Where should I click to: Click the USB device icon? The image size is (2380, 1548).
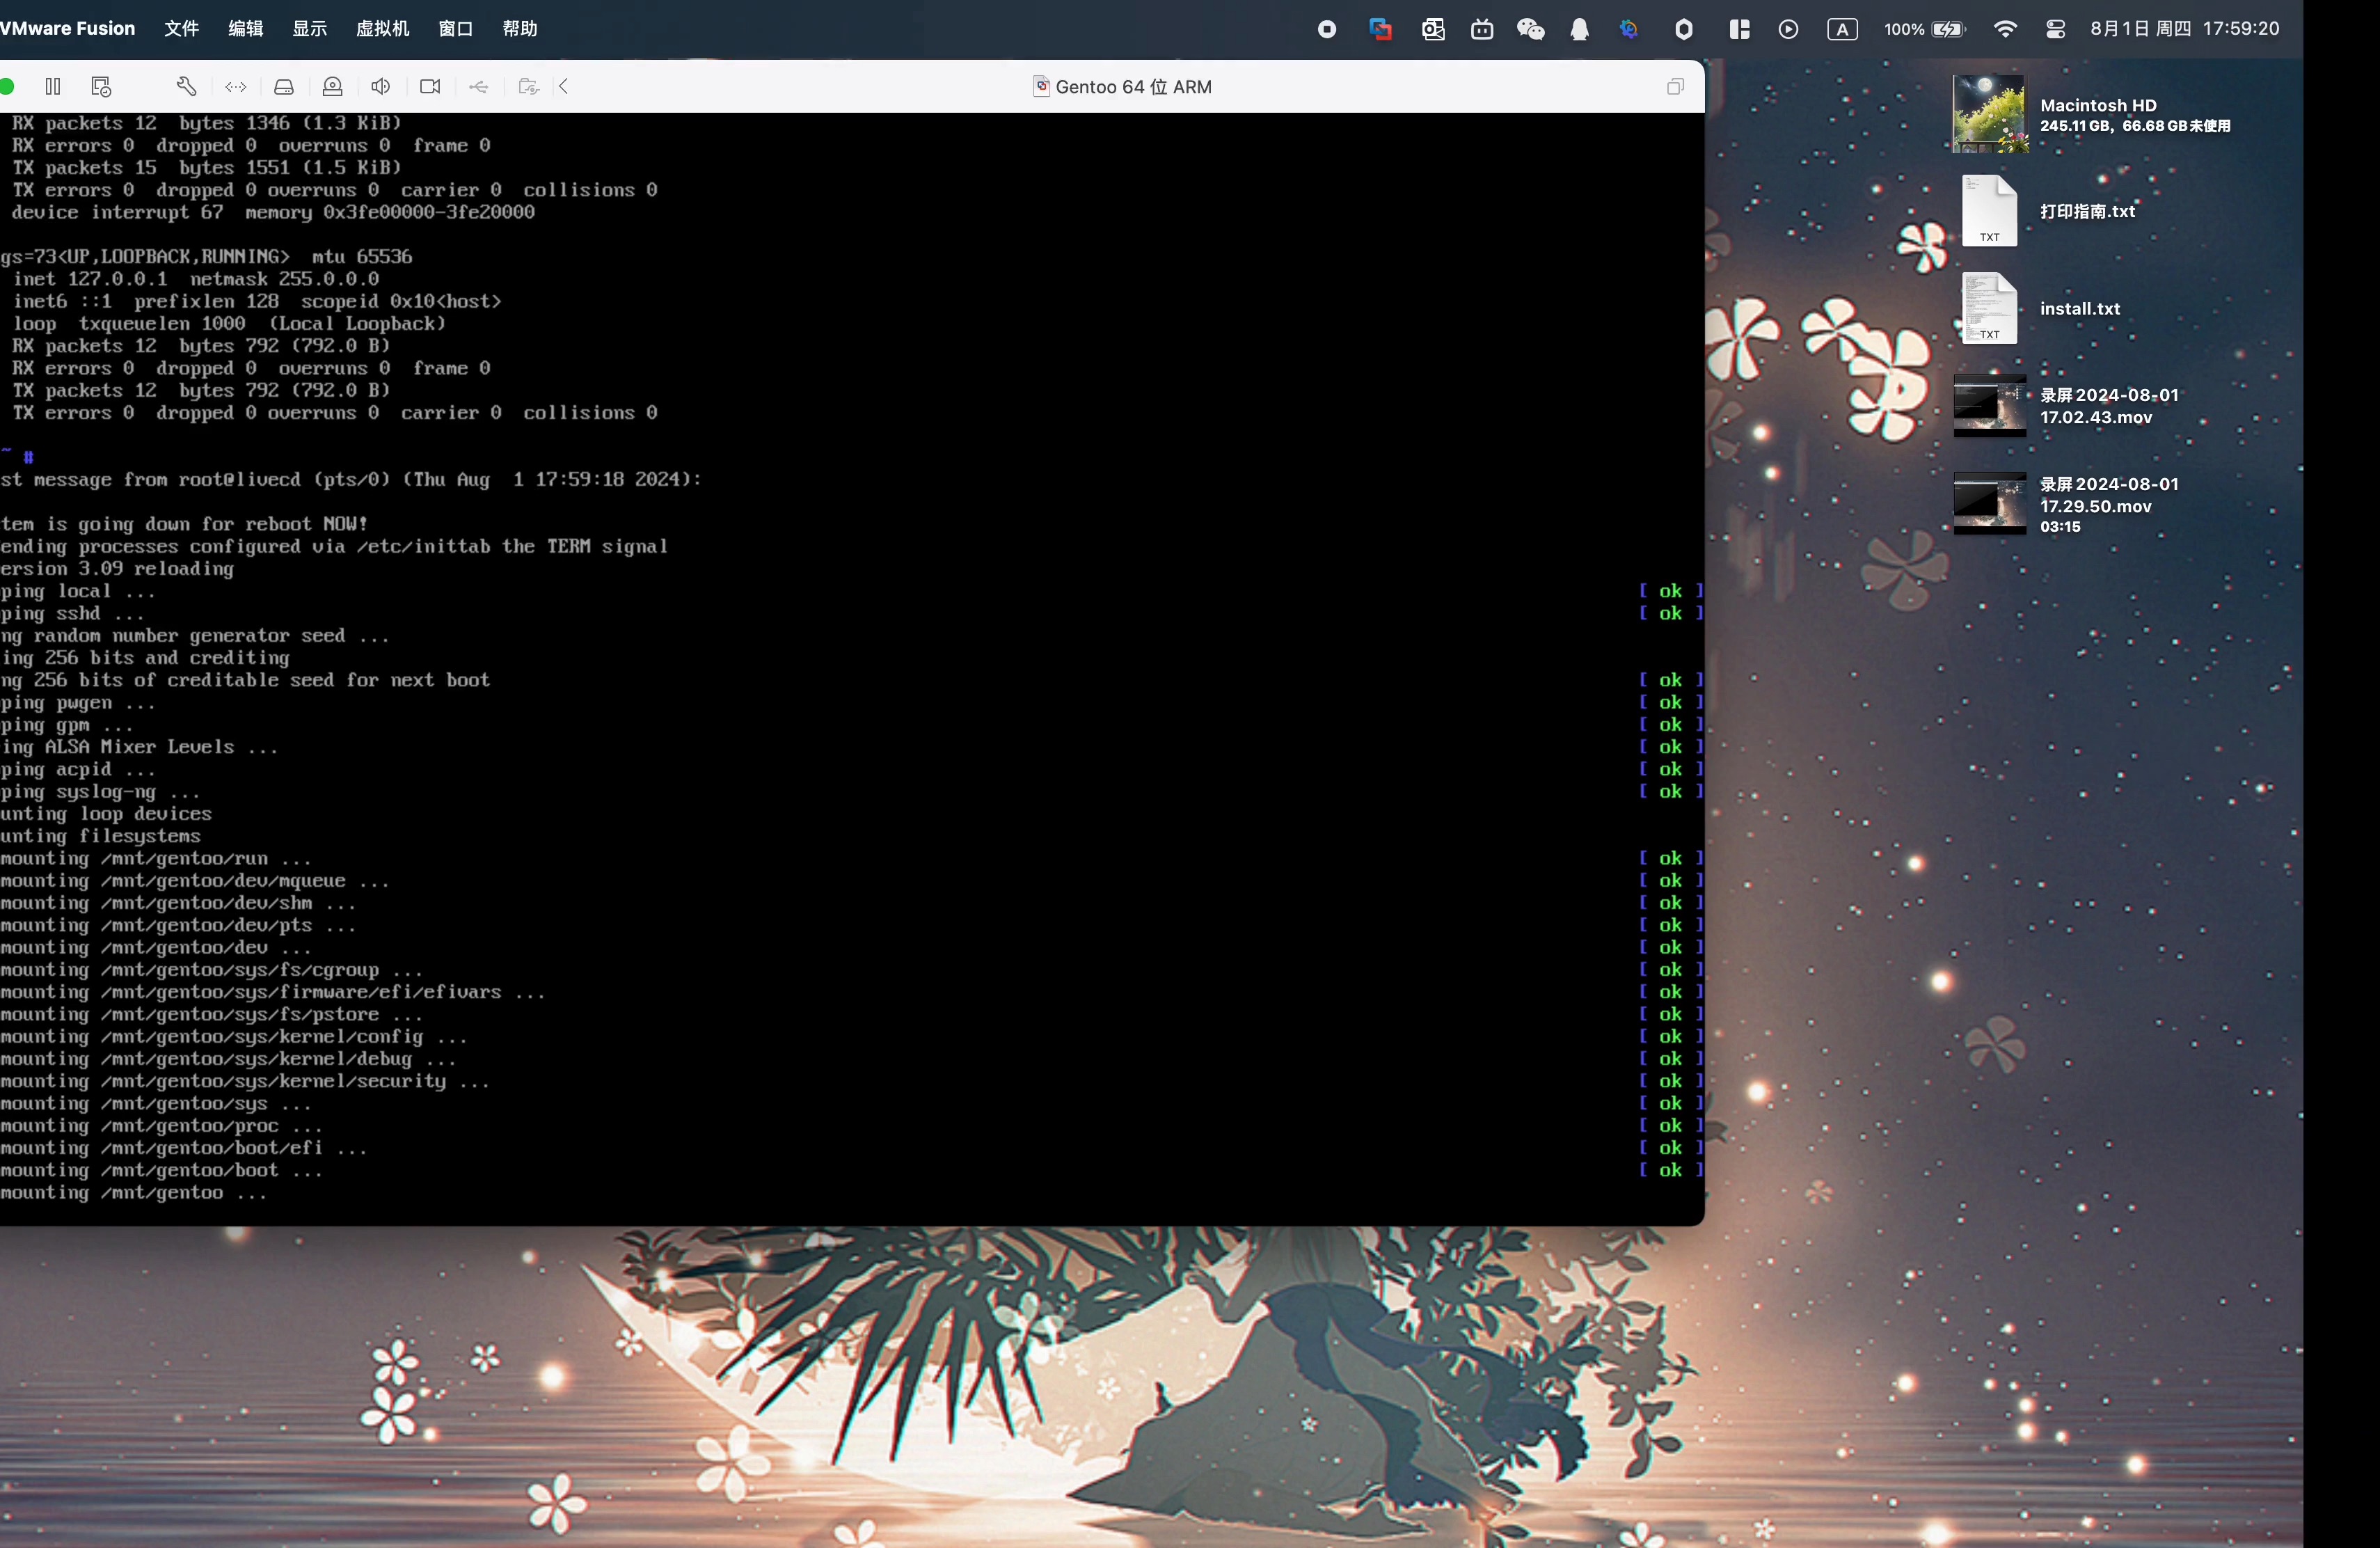(x=479, y=87)
